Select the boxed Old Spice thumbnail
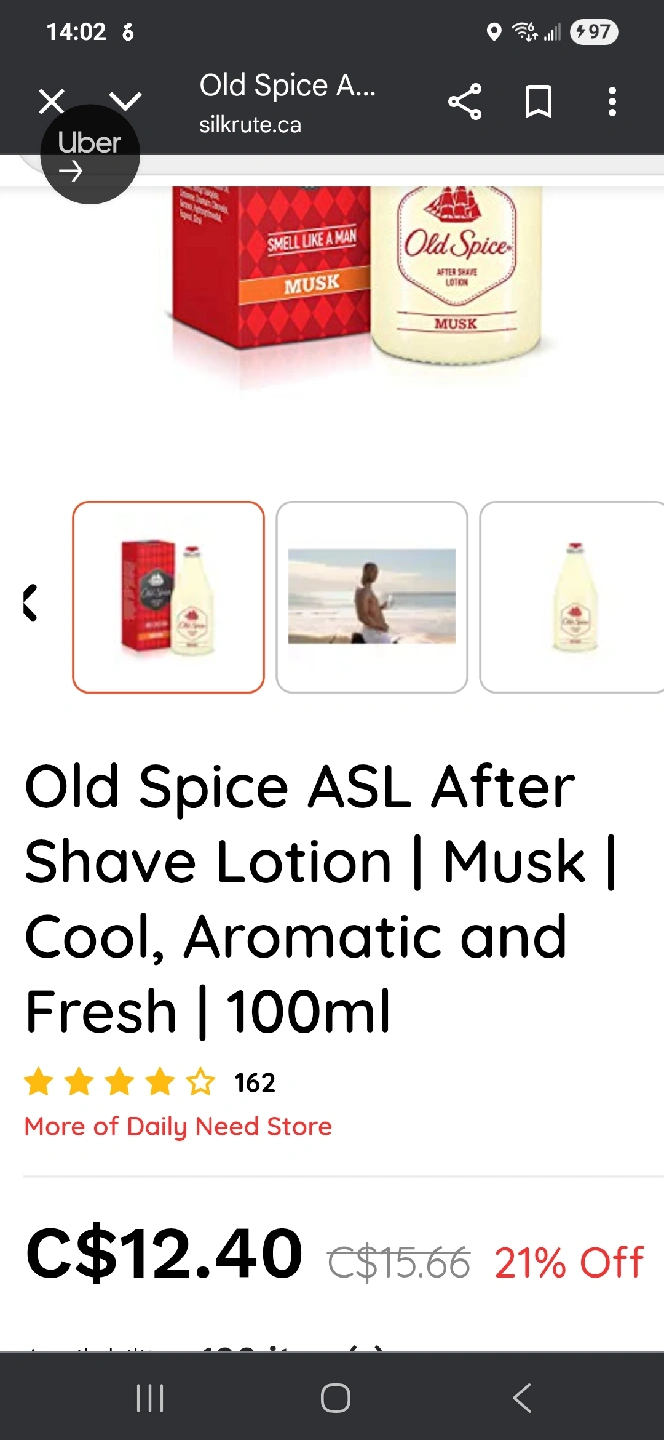Image resolution: width=664 pixels, height=1440 pixels. (168, 597)
